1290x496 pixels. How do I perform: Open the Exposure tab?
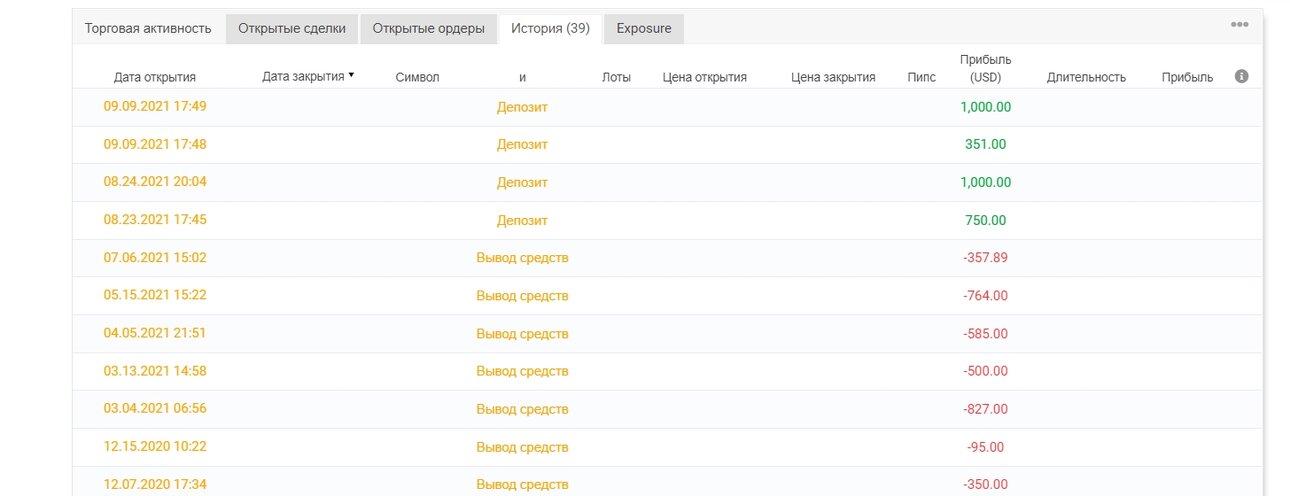pyautogui.click(x=644, y=28)
